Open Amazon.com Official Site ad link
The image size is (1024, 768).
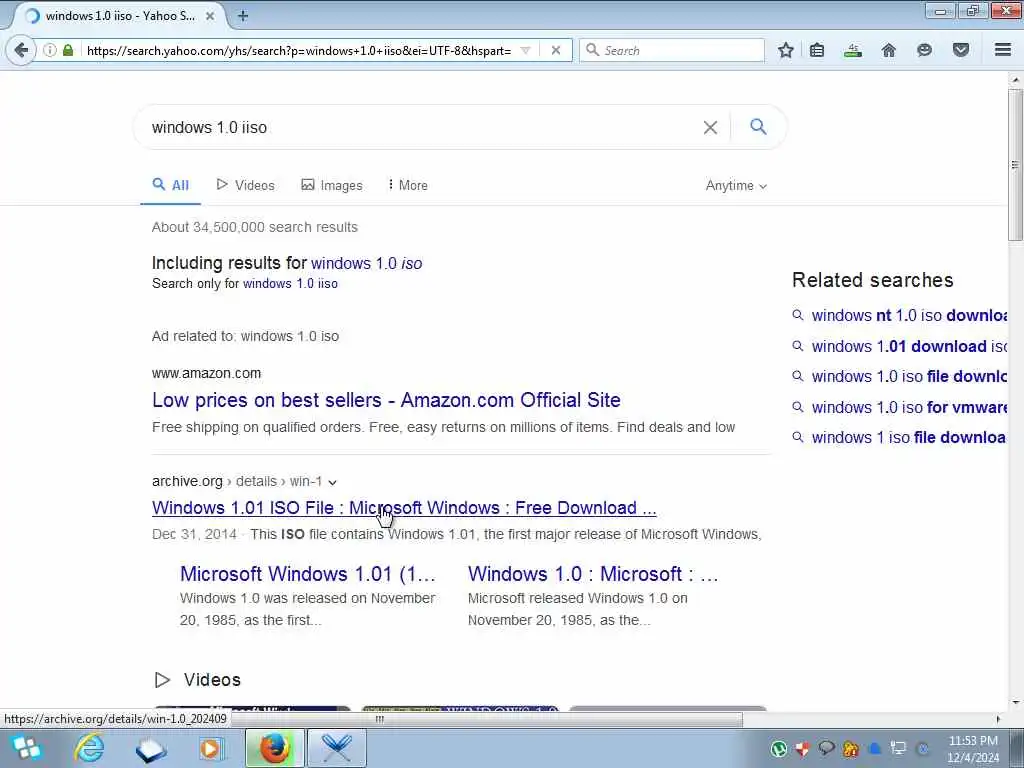click(386, 400)
